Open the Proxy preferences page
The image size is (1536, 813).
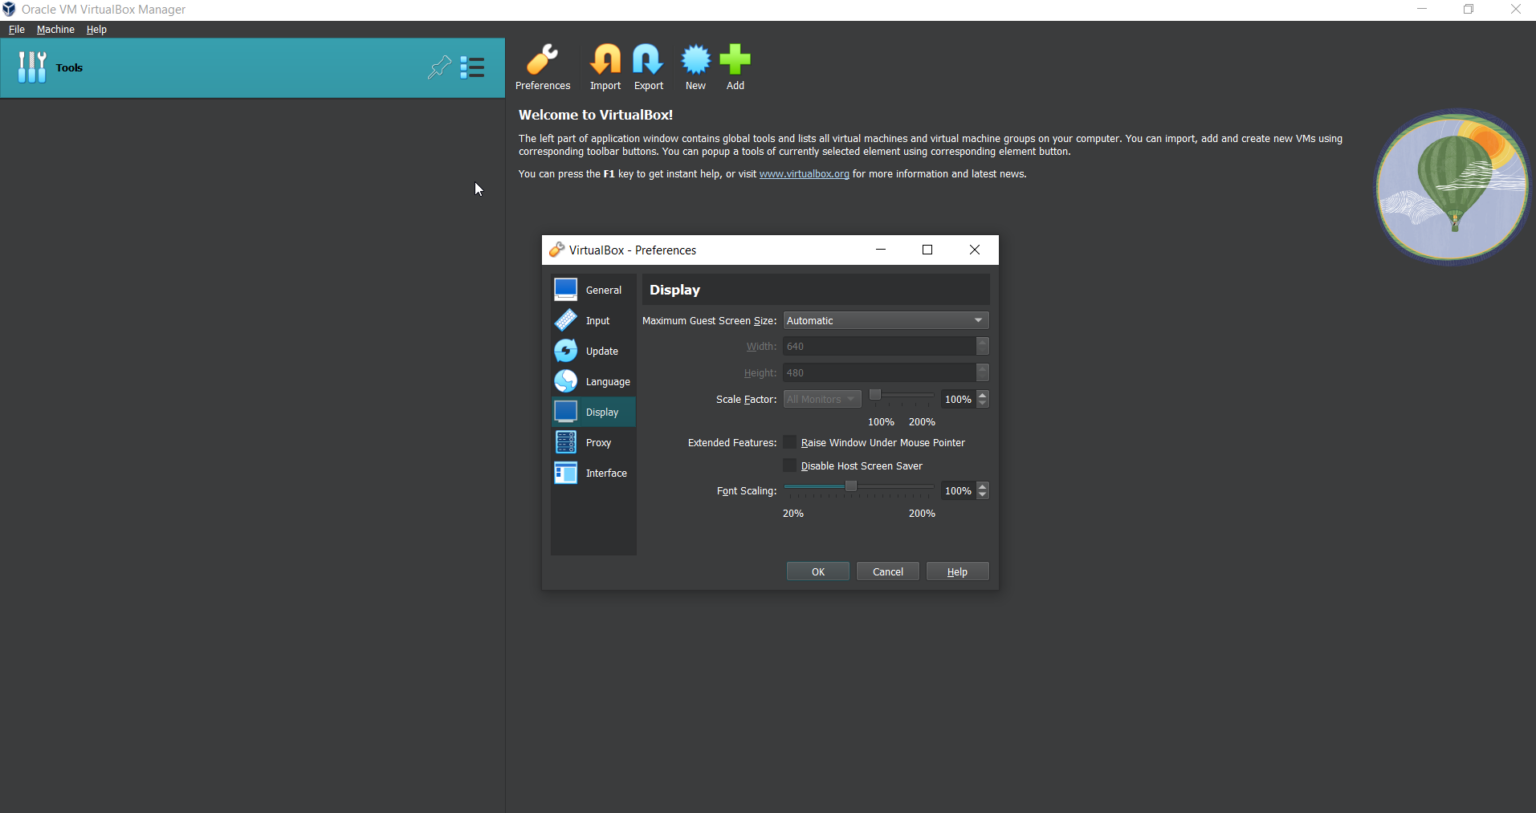[x=593, y=442]
